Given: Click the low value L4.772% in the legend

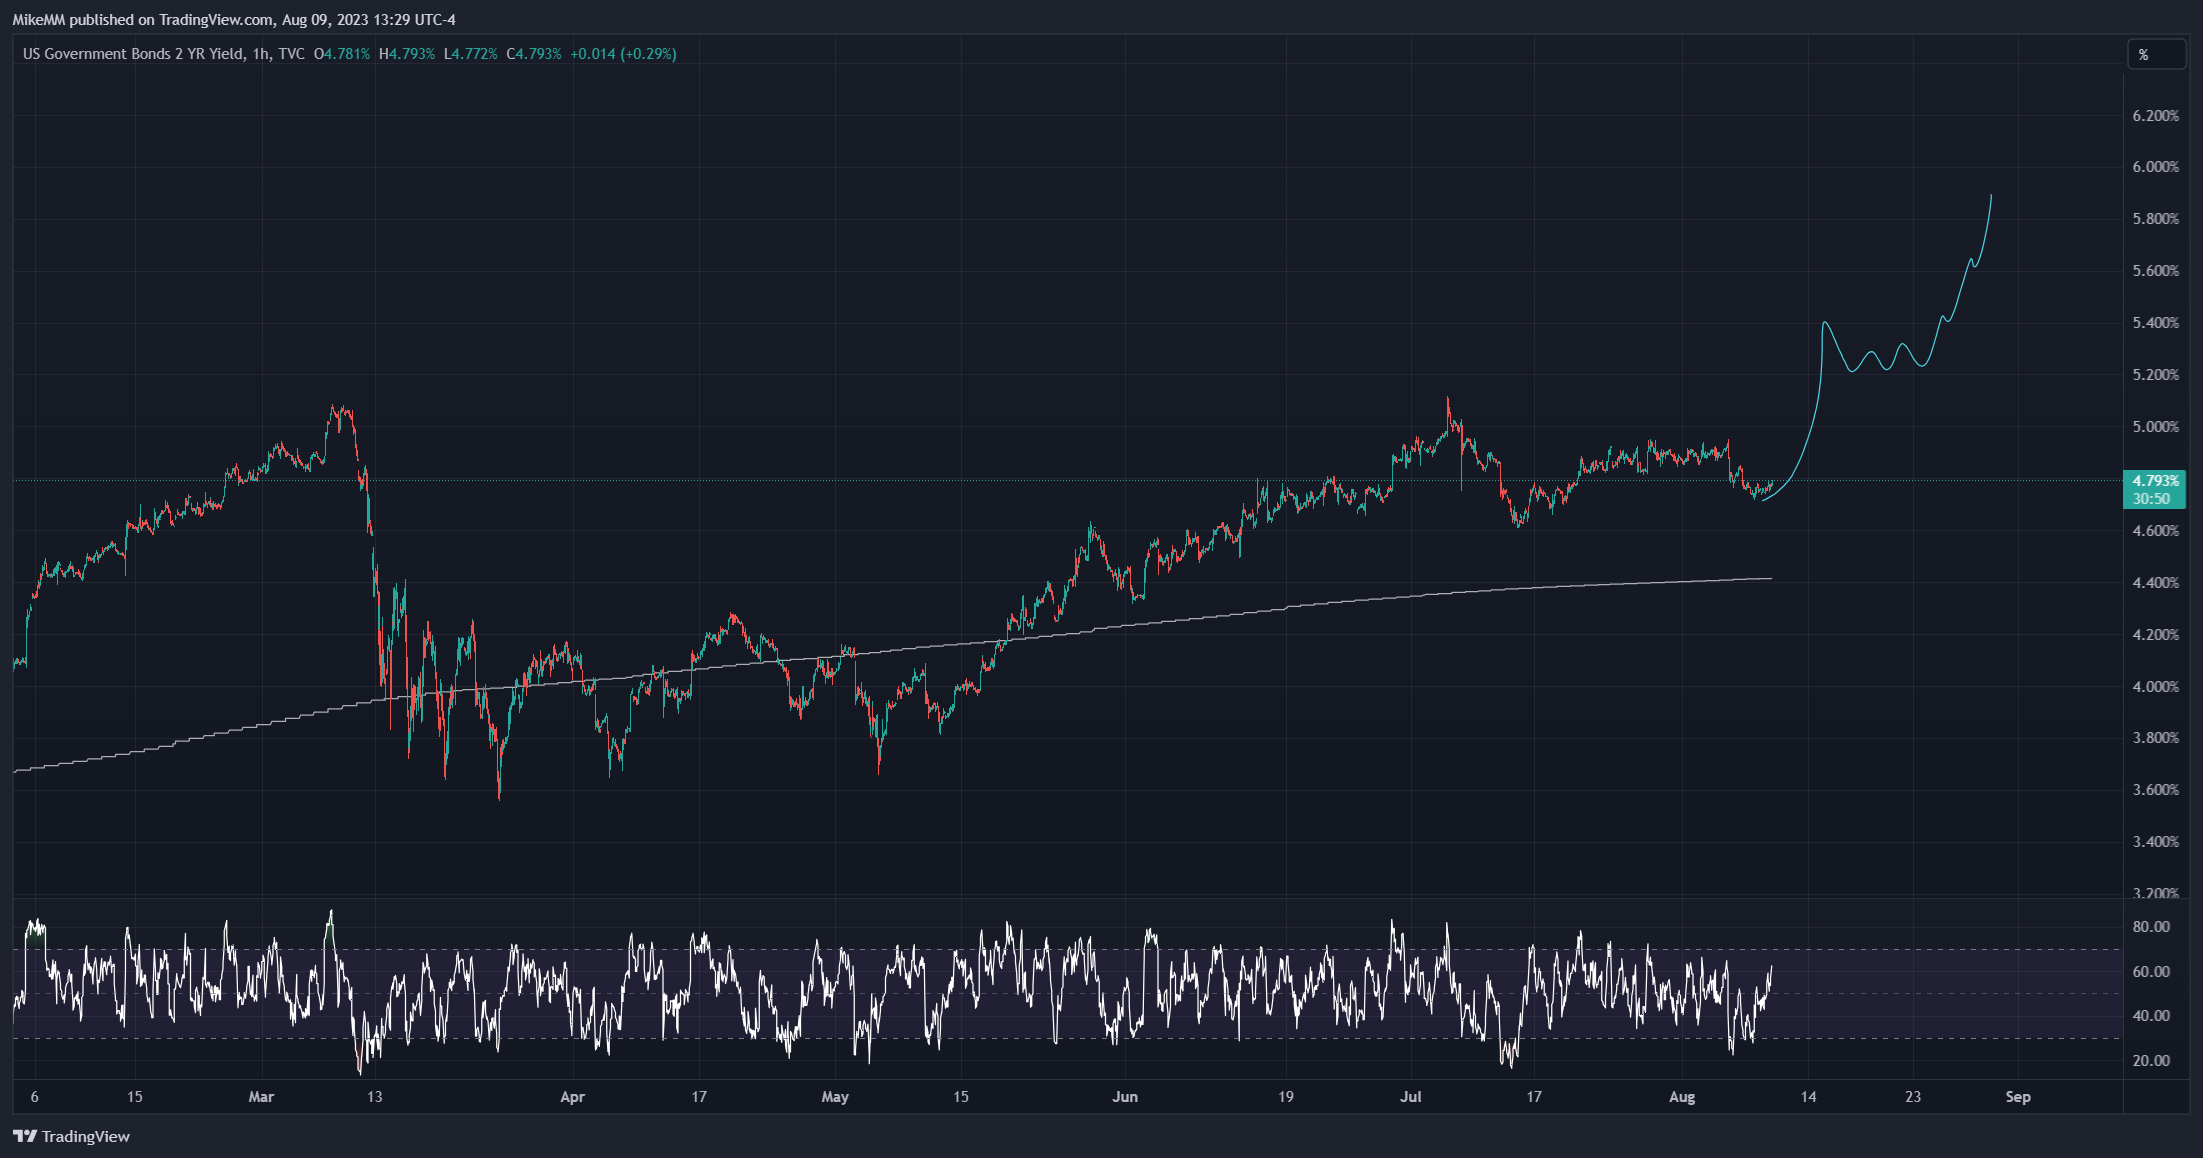Looking at the screenshot, I should 471,54.
